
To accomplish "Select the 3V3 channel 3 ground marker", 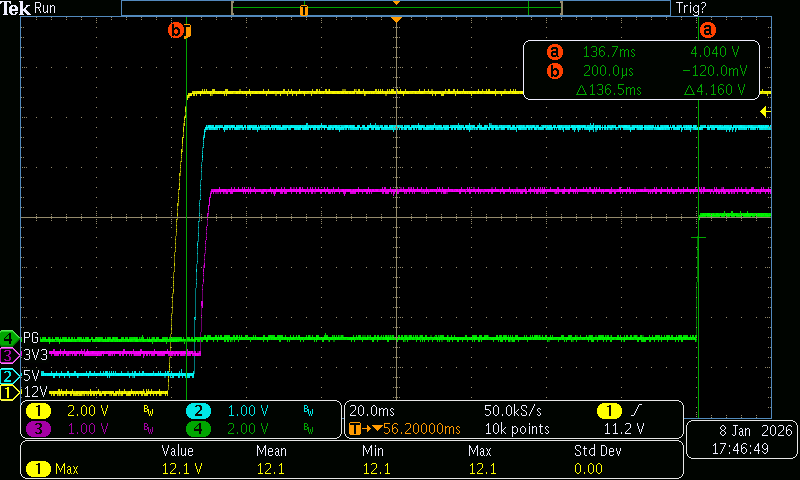I will pos(9,354).
